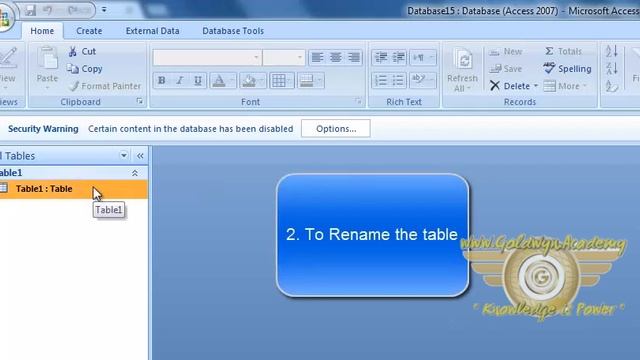Toggle Underline formatting

click(x=198, y=80)
